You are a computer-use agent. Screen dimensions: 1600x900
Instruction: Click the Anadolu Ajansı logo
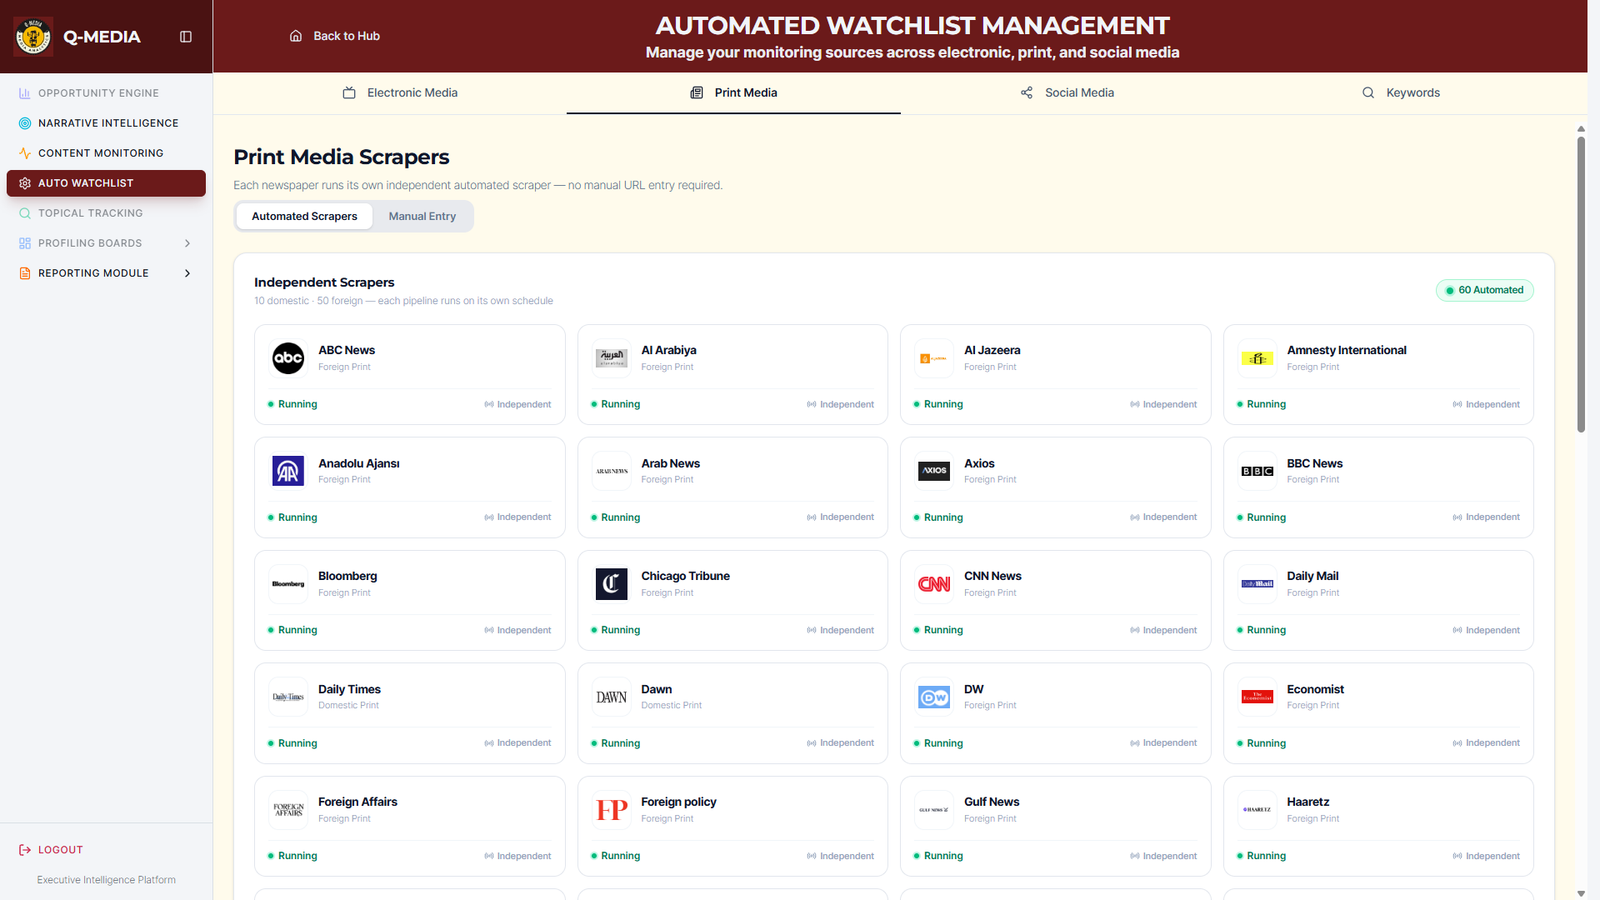click(288, 471)
